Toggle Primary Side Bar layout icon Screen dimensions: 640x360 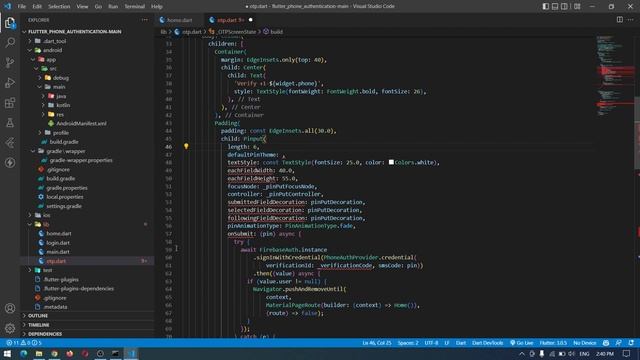[546, 6]
